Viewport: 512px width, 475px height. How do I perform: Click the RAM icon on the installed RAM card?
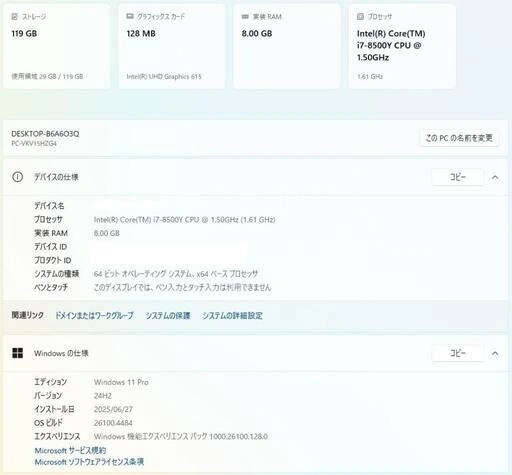[245, 16]
